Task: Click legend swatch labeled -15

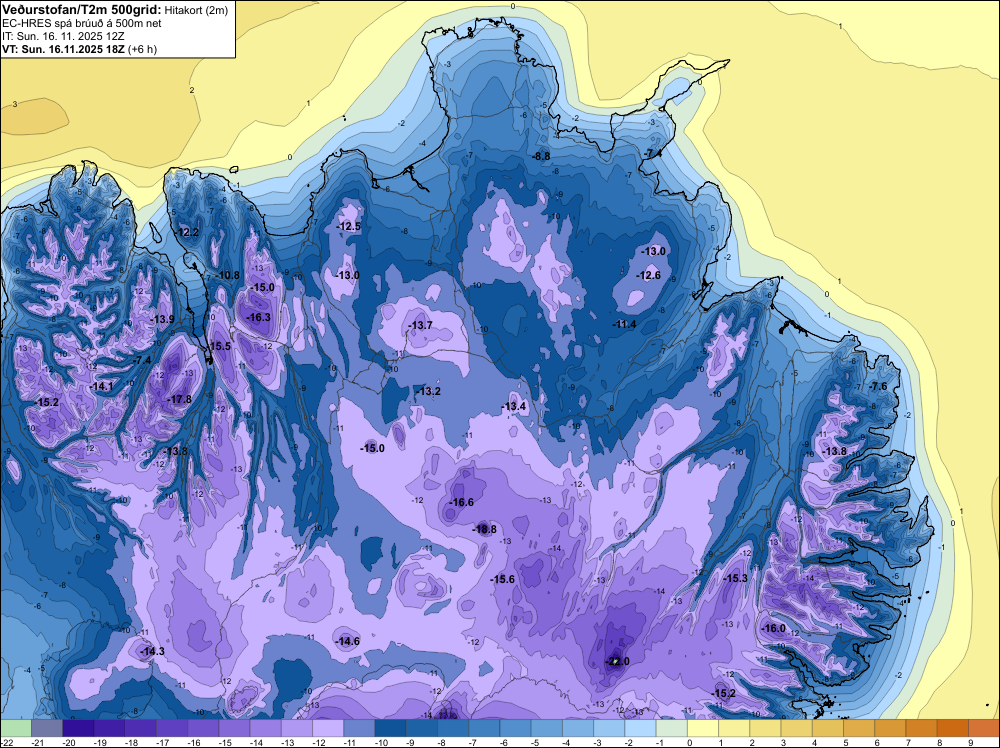Action: tap(235, 728)
